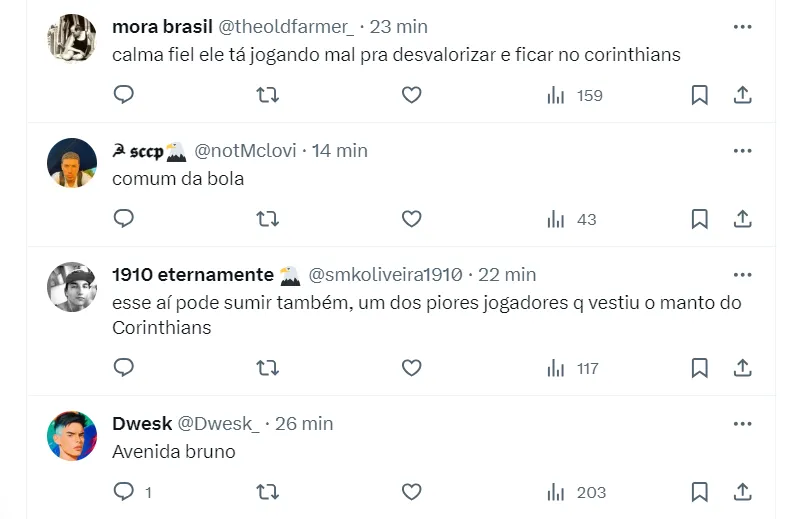Reply to mora brasil's tweet
The height and width of the screenshot is (519, 788).
point(124,95)
